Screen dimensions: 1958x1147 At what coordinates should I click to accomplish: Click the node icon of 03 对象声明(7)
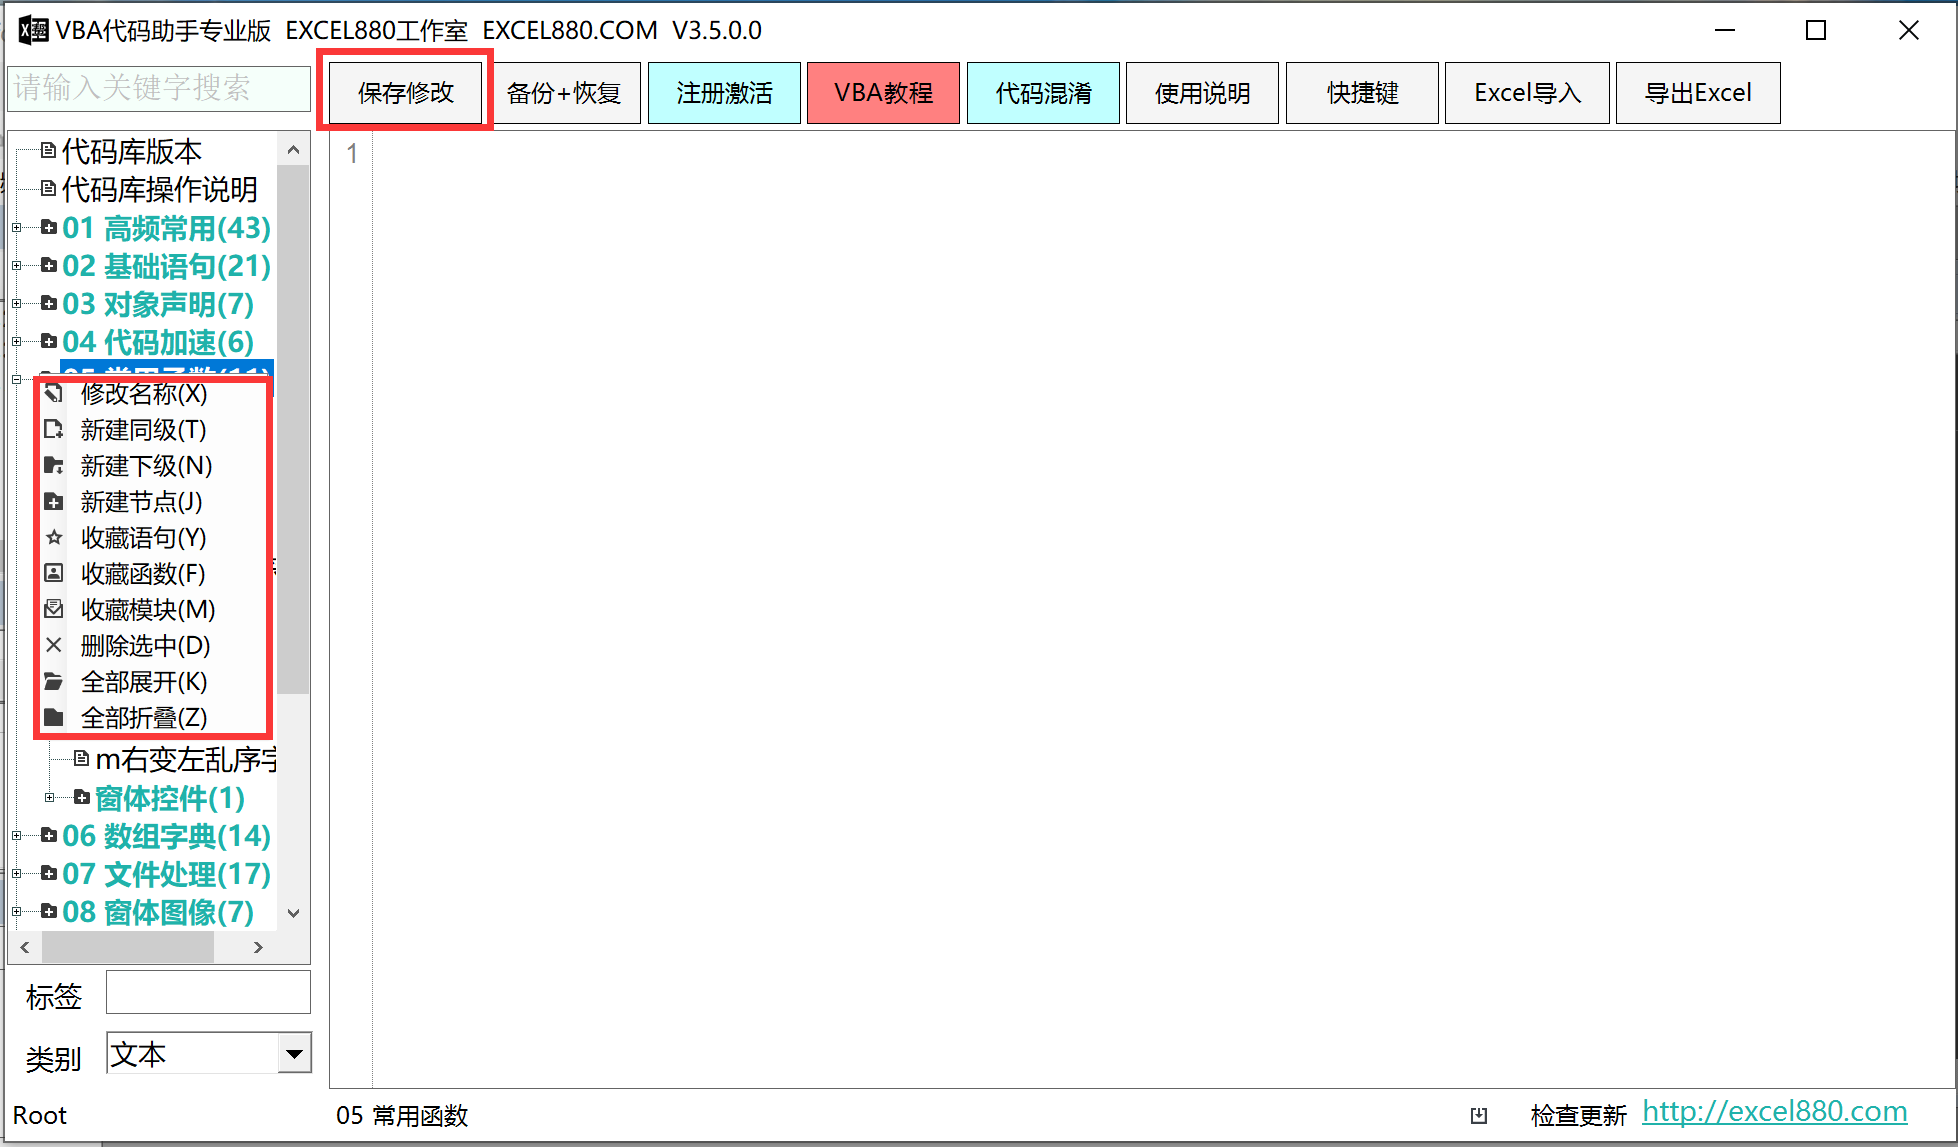pos(48,304)
